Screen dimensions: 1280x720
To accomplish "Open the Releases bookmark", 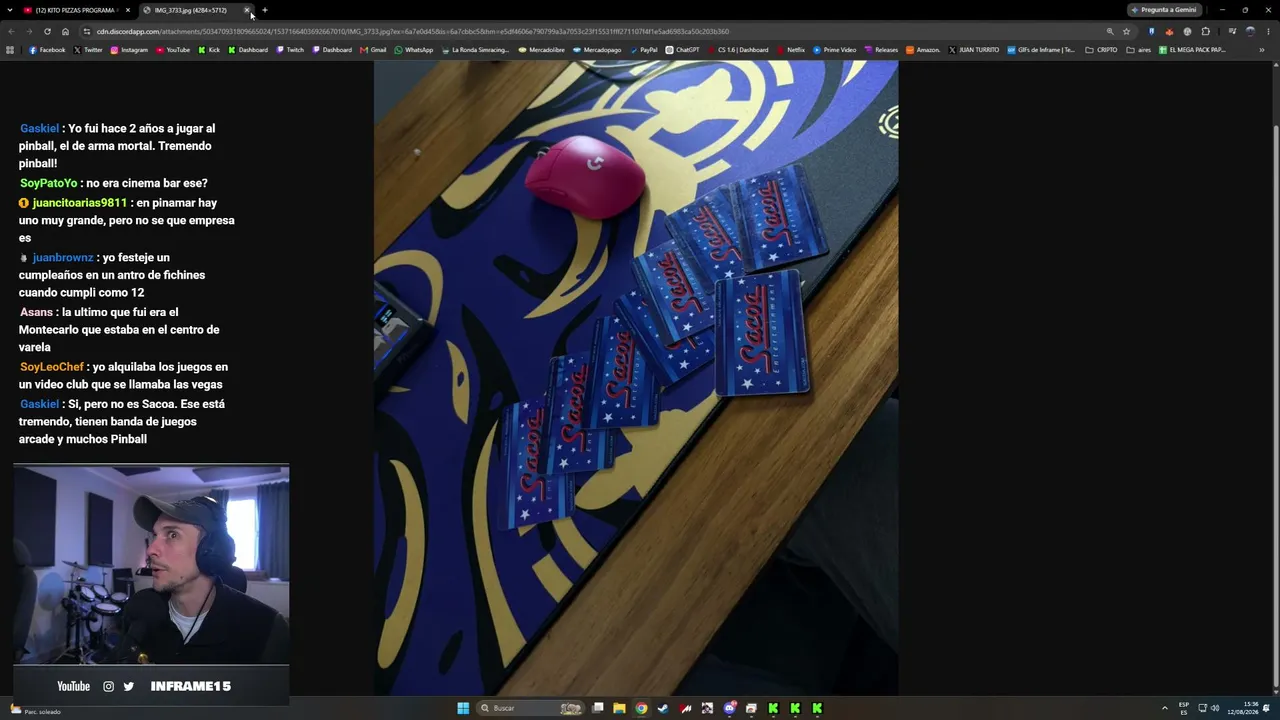I will pyautogui.click(x=881, y=50).
